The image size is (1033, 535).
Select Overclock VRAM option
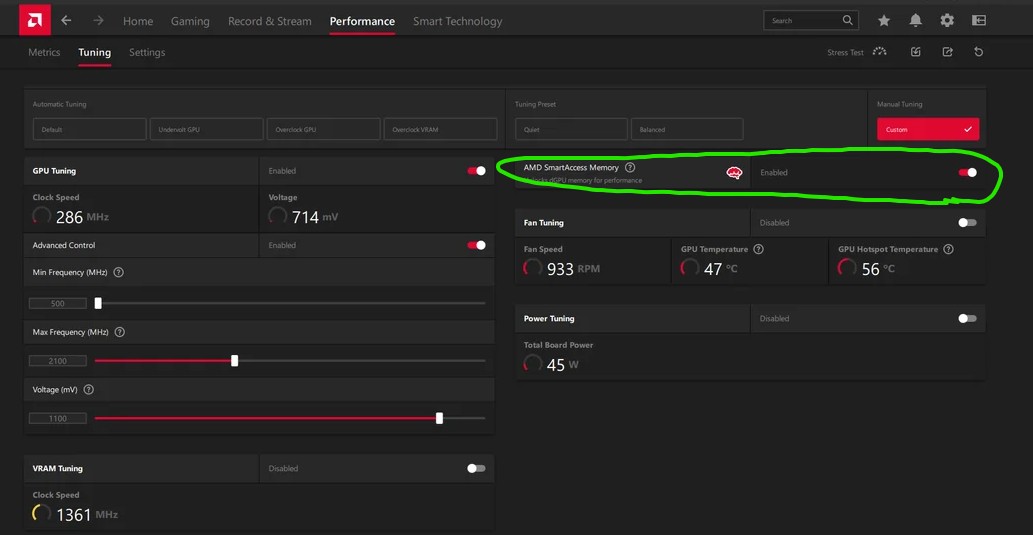441,129
